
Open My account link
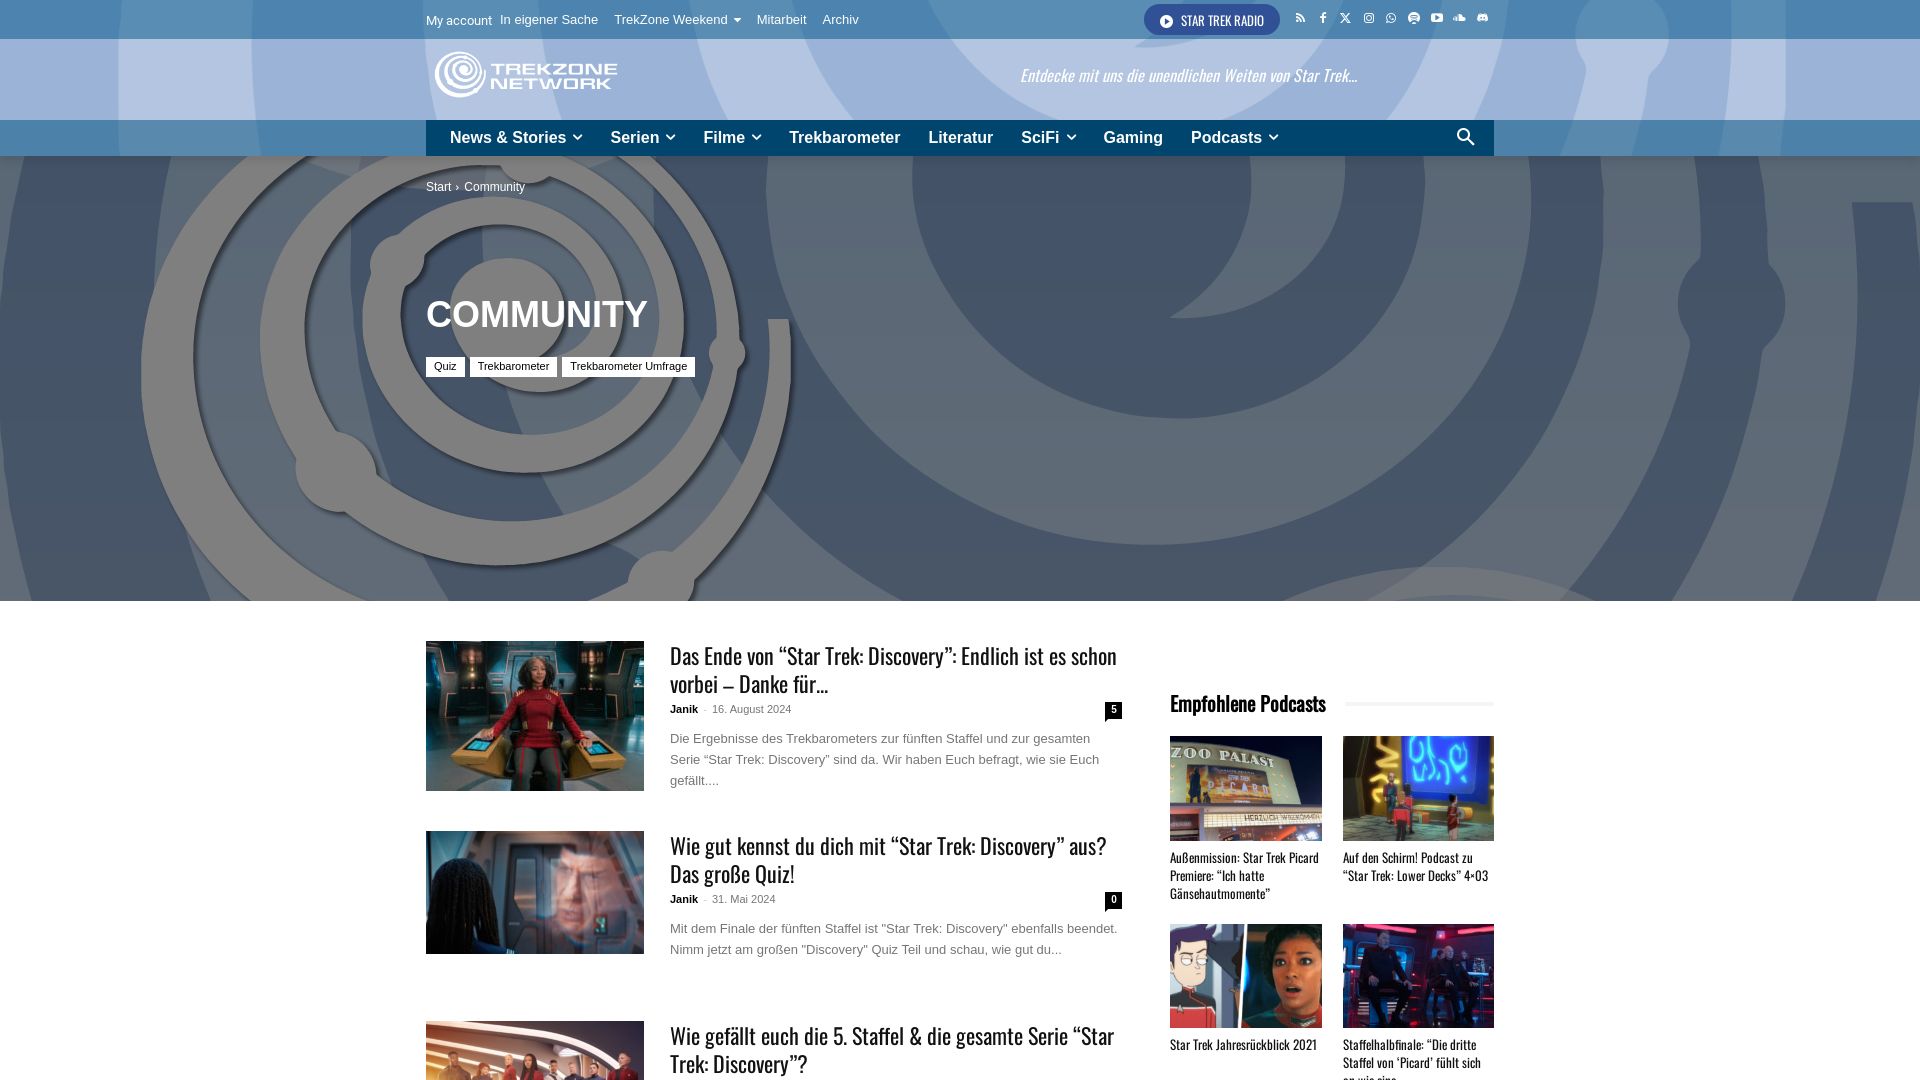pyautogui.click(x=458, y=20)
